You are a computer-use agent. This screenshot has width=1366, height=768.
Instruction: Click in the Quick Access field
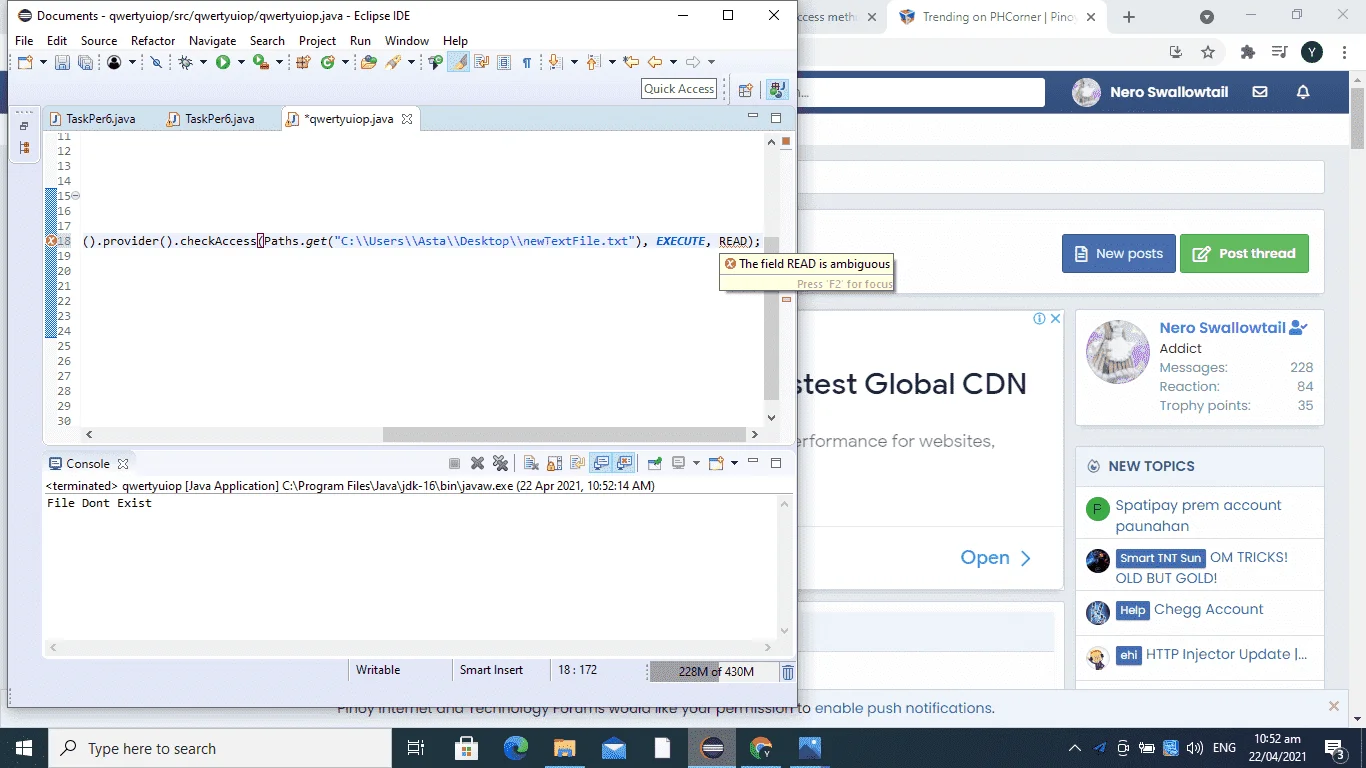click(679, 89)
